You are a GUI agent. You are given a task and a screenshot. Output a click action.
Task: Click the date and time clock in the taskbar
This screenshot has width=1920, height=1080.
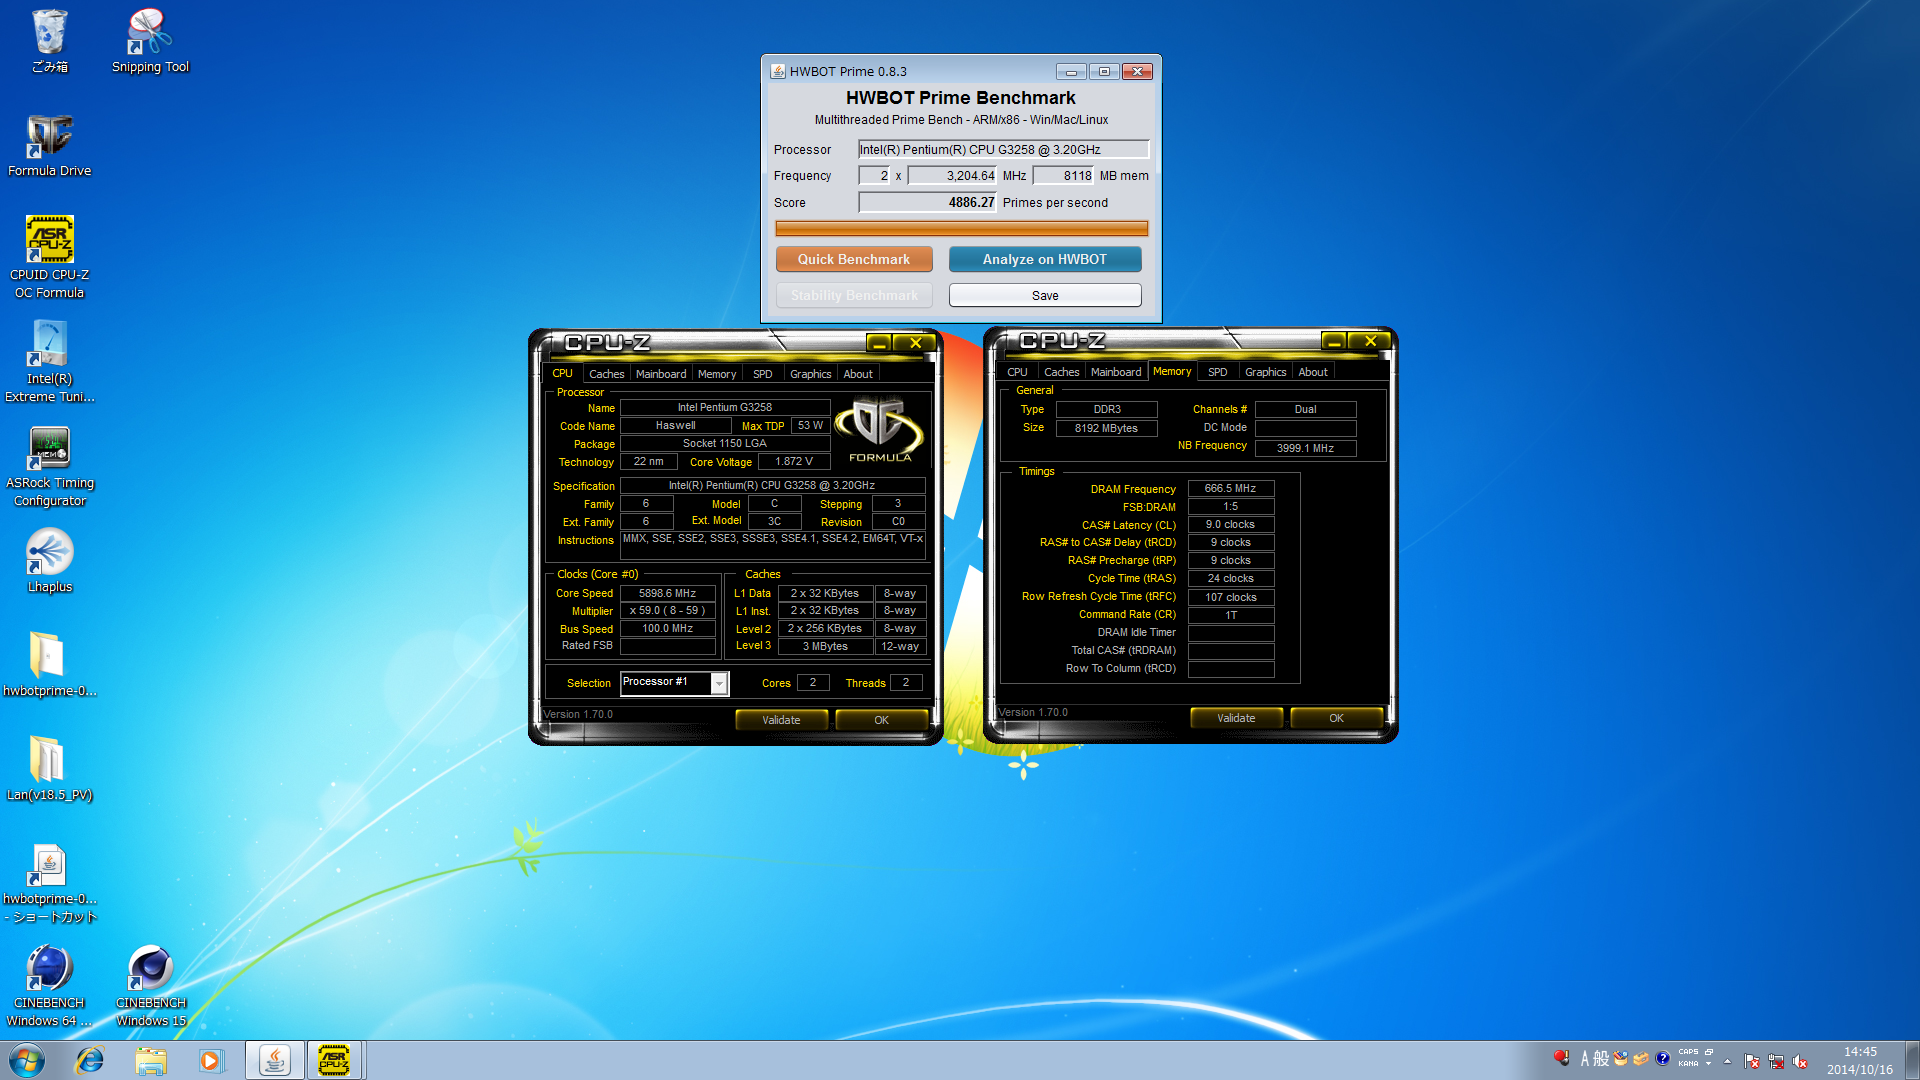(1860, 1060)
